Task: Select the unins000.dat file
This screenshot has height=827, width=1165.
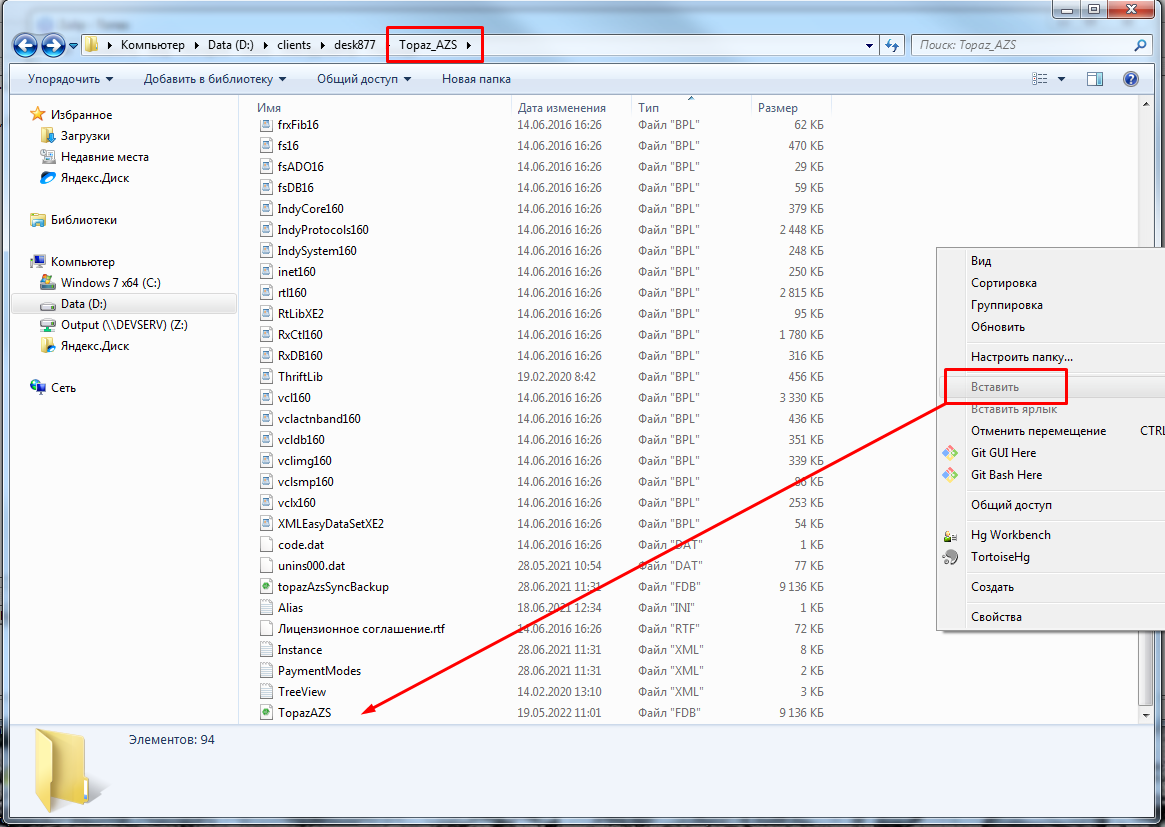Action: pyautogui.click(x=311, y=566)
